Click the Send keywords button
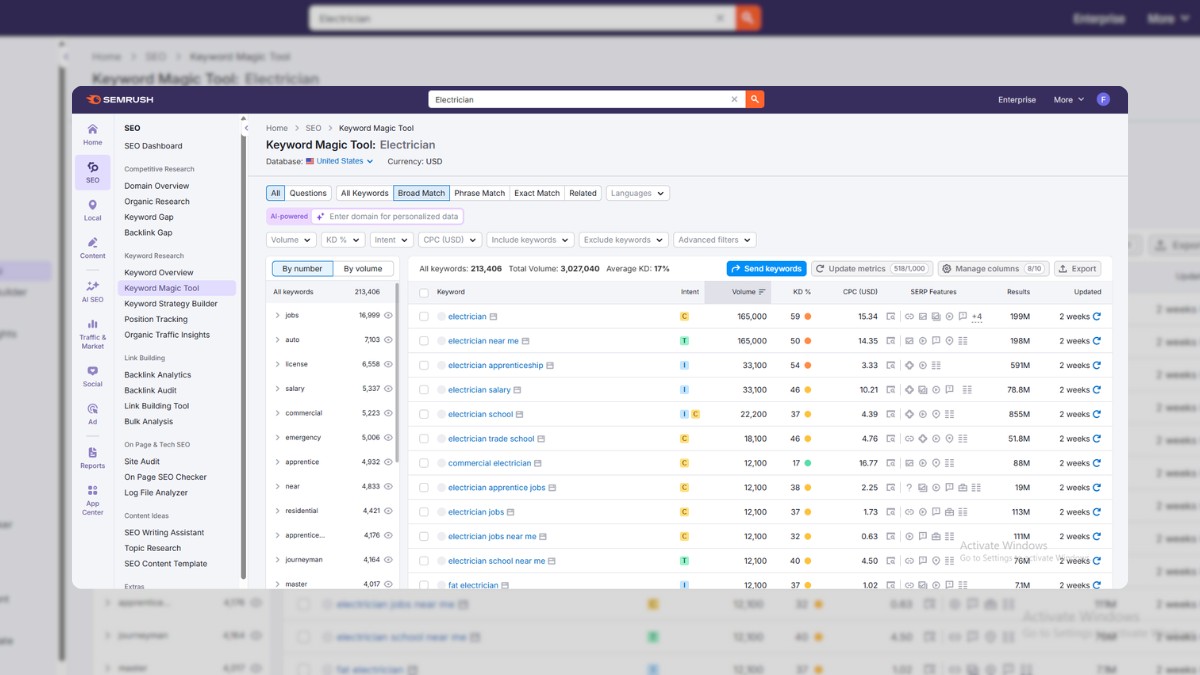 point(766,269)
